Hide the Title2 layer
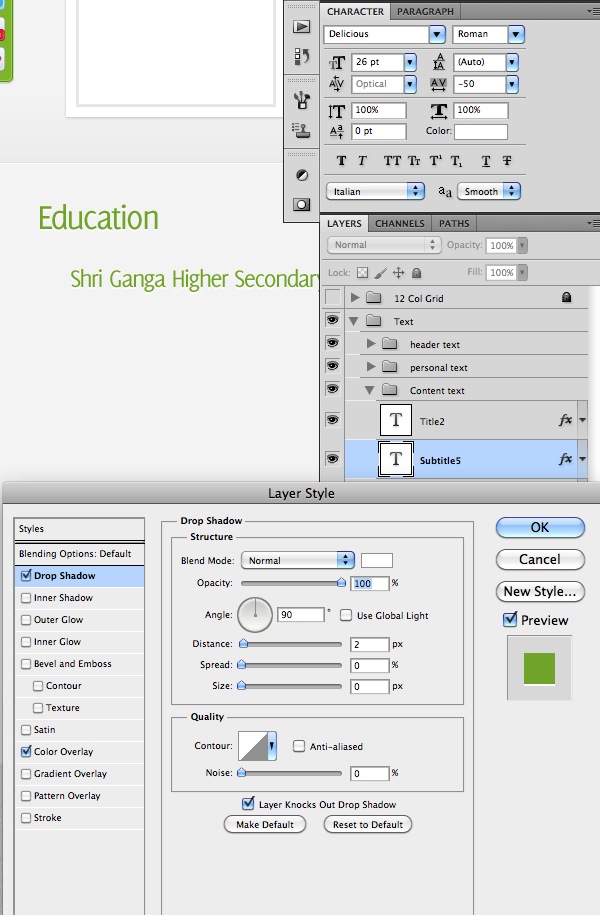 [333, 420]
